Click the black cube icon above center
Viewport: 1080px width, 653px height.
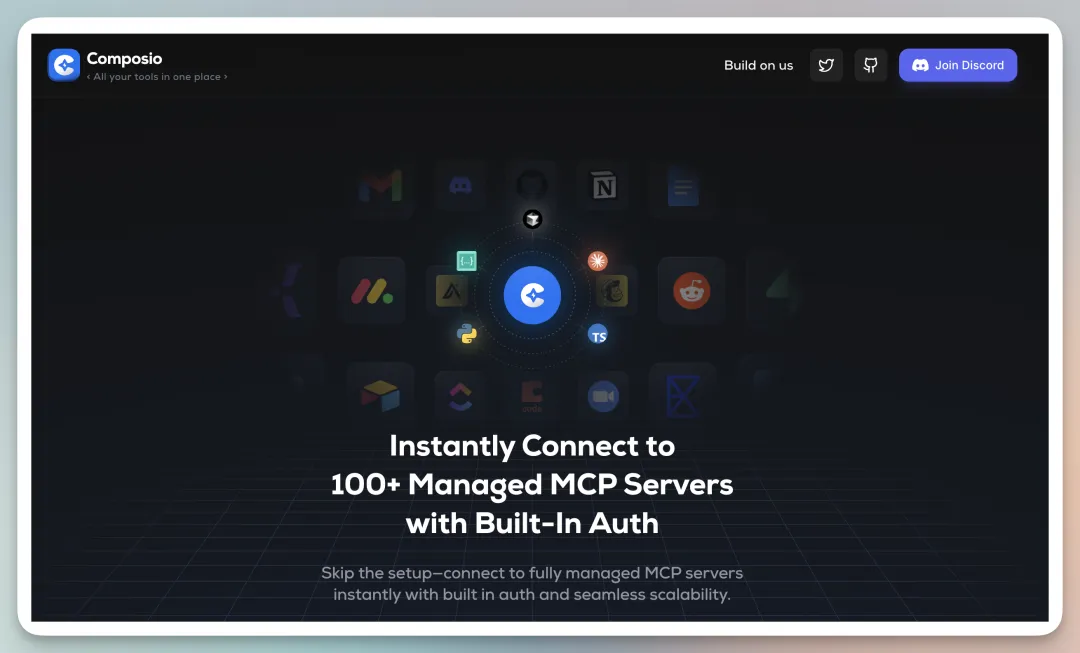click(532, 220)
